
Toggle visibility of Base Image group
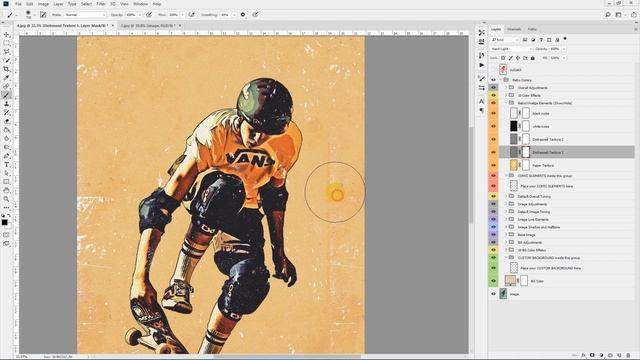point(493,235)
